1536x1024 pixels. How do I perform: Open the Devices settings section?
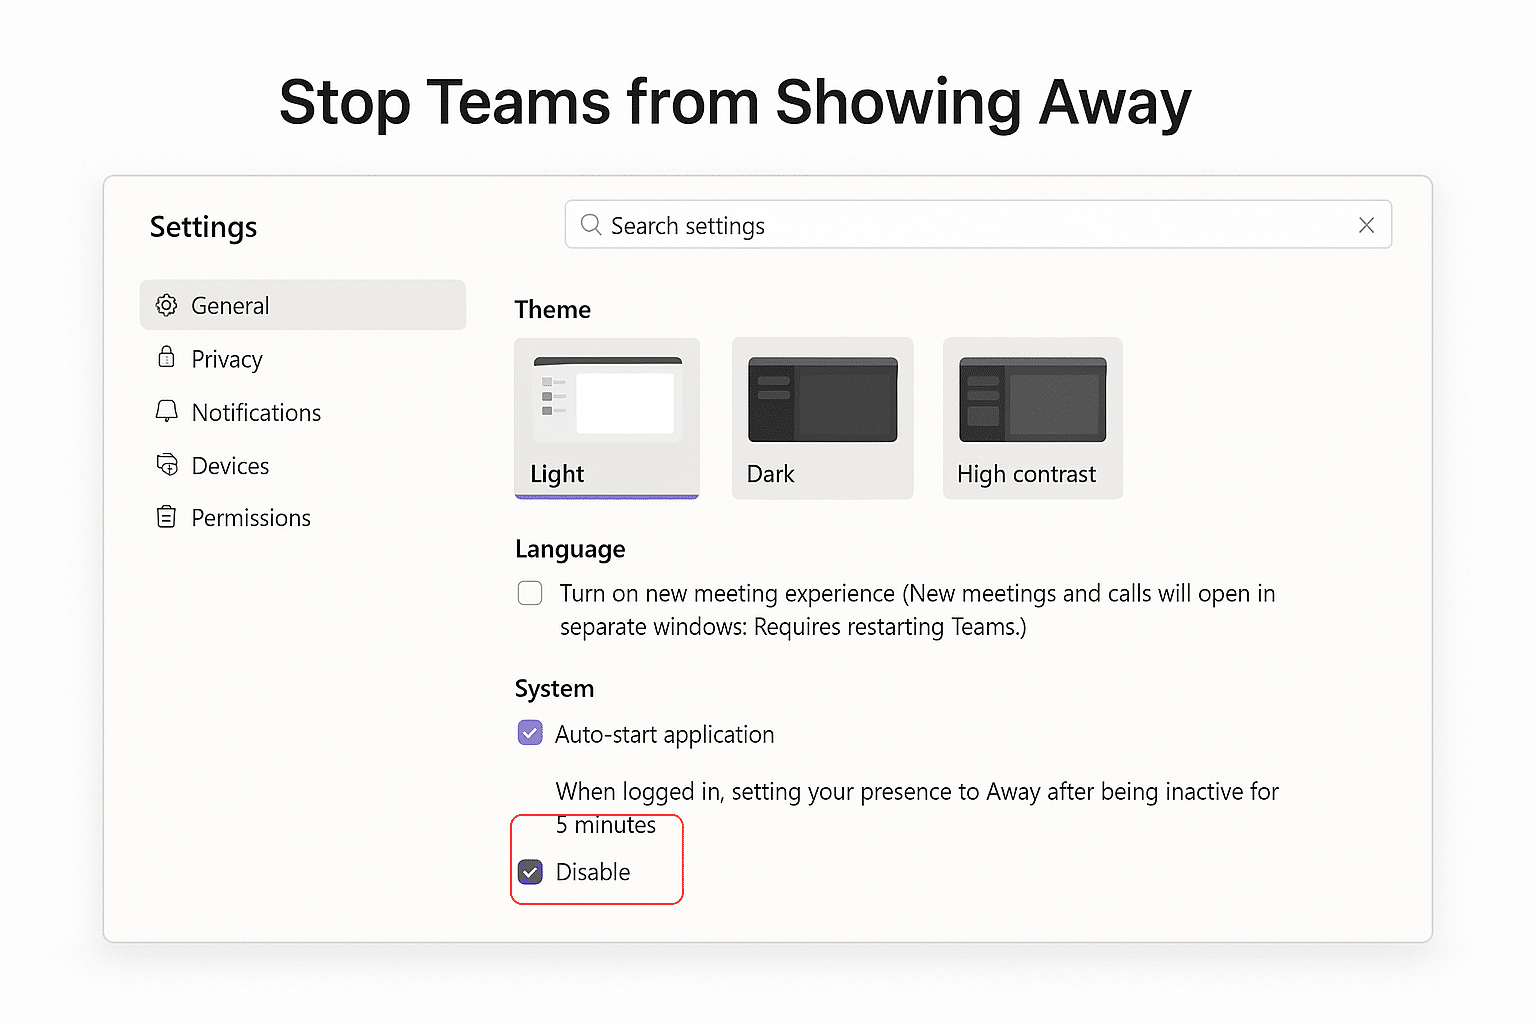click(303, 465)
